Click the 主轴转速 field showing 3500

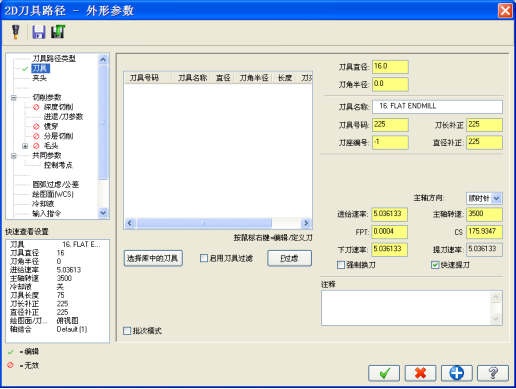[x=484, y=214]
